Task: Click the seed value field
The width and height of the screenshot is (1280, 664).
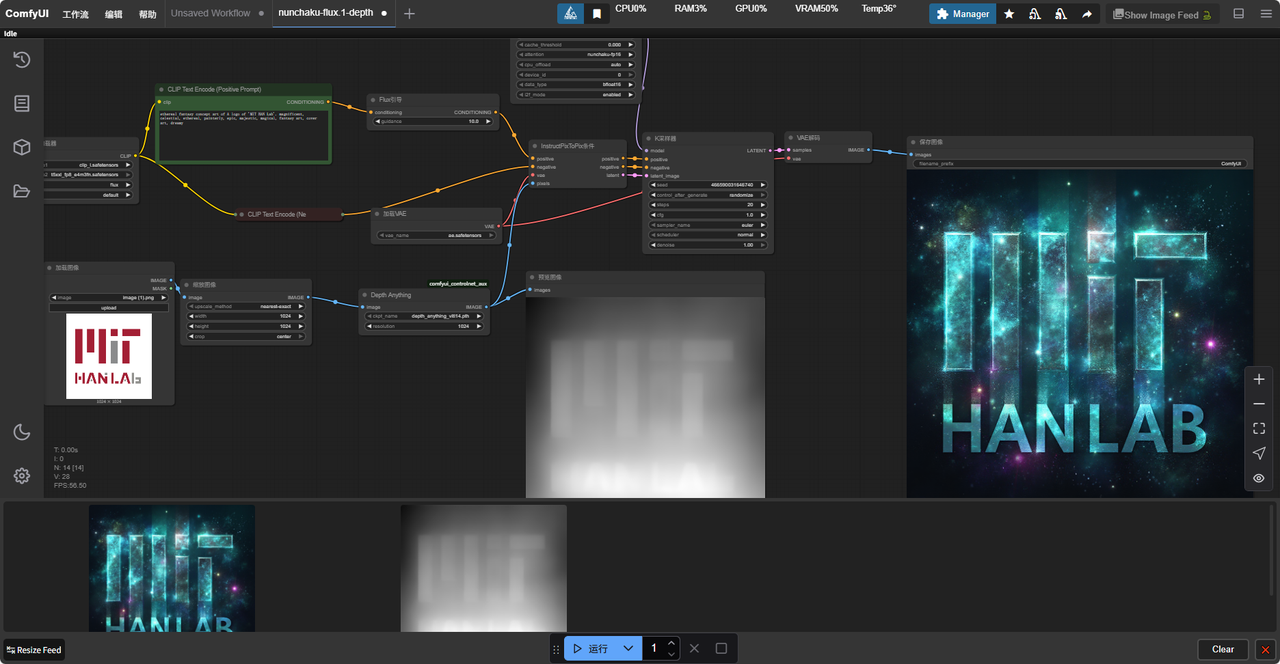Action: [707, 185]
